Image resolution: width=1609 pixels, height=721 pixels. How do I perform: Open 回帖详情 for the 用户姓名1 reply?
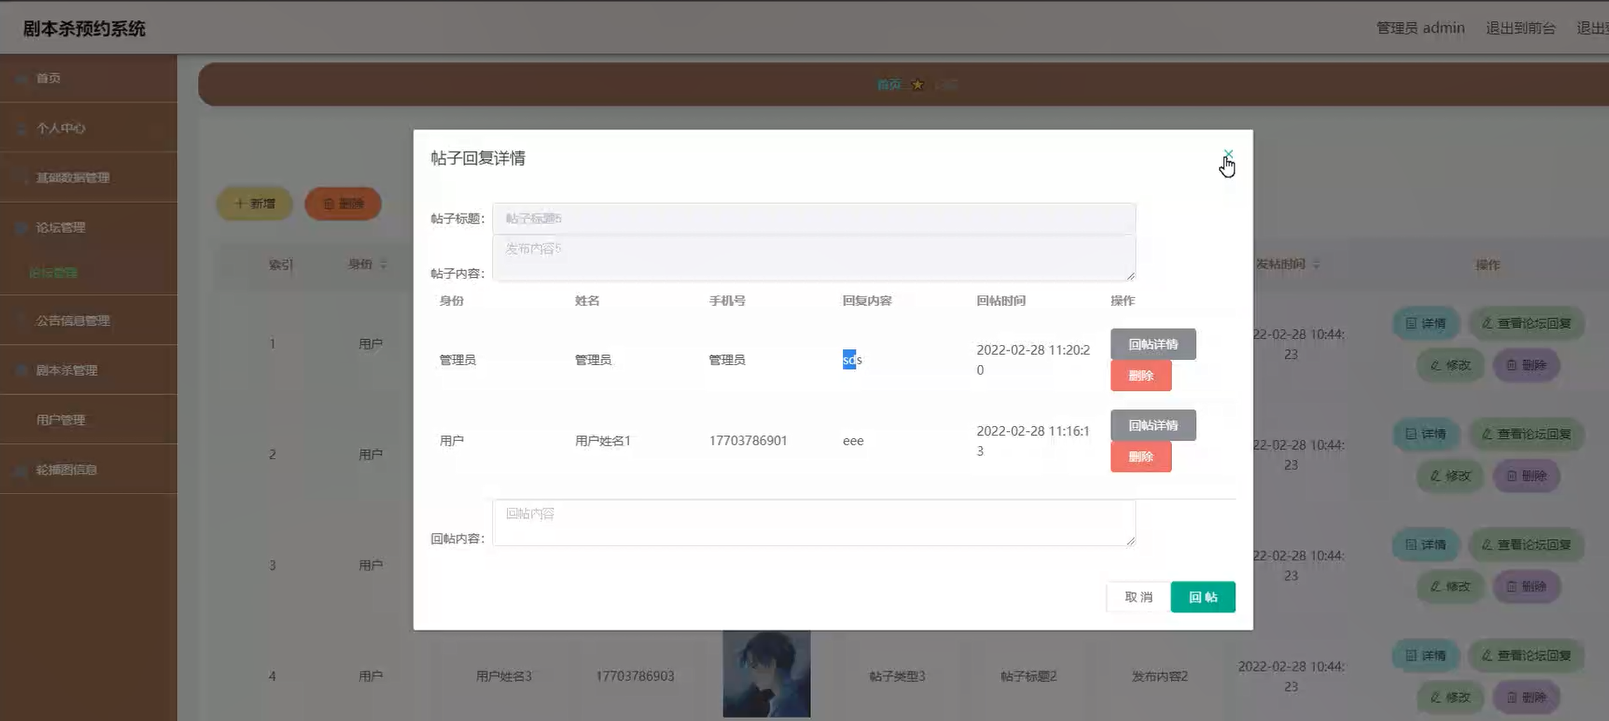(x=1153, y=425)
